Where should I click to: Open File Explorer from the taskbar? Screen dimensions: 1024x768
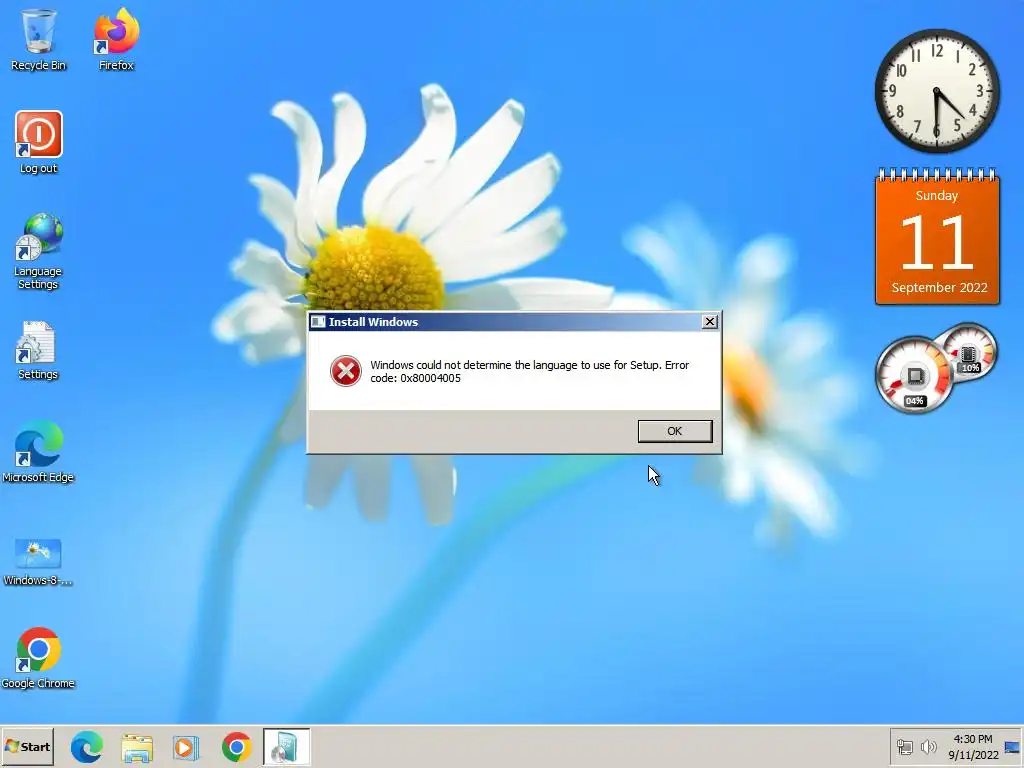pos(136,747)
